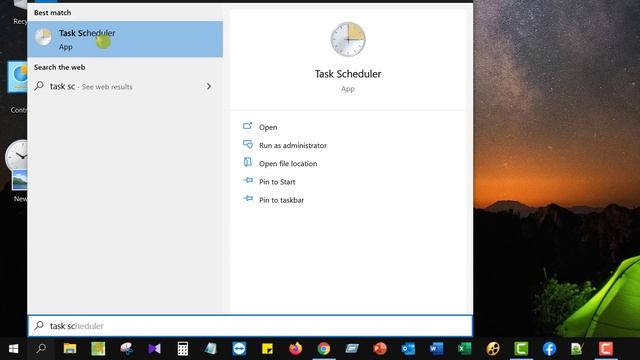Click the 'Search the web' heading
This screenshot has height=360, width=640.
pyautogui.click(x=60, y=67)
